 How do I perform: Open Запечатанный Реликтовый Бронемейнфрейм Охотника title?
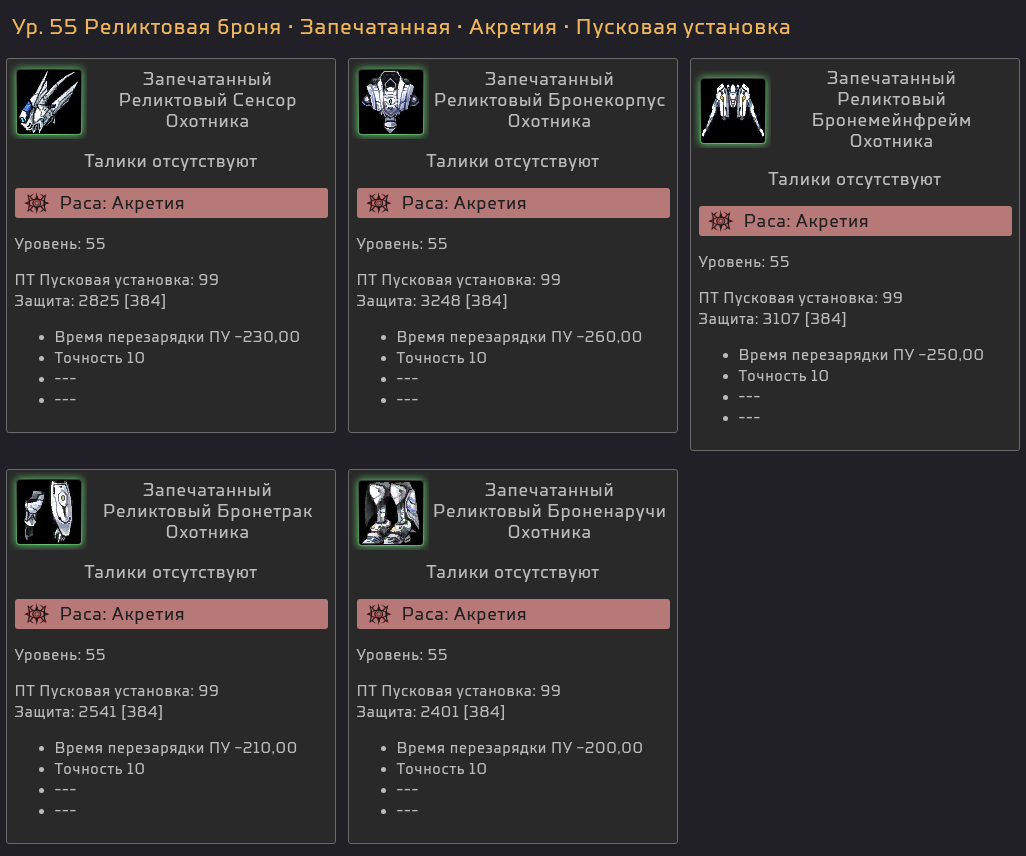pos(891,110)
